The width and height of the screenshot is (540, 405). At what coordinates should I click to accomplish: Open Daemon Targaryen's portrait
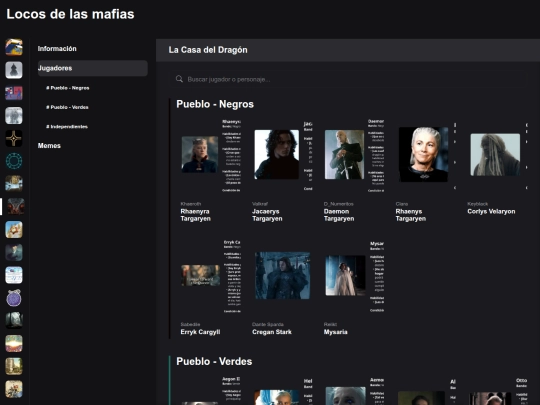click(344, 154)
